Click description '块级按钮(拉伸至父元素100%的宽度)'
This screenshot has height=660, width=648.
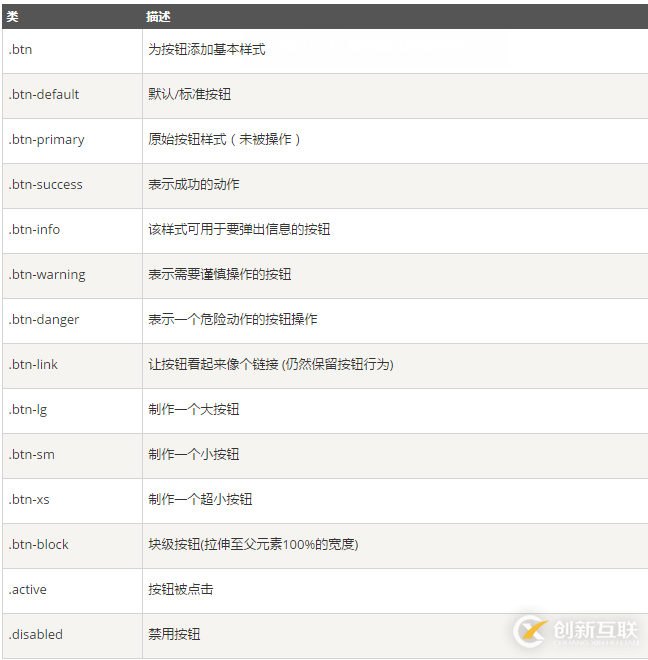click(x=253, y=545)
